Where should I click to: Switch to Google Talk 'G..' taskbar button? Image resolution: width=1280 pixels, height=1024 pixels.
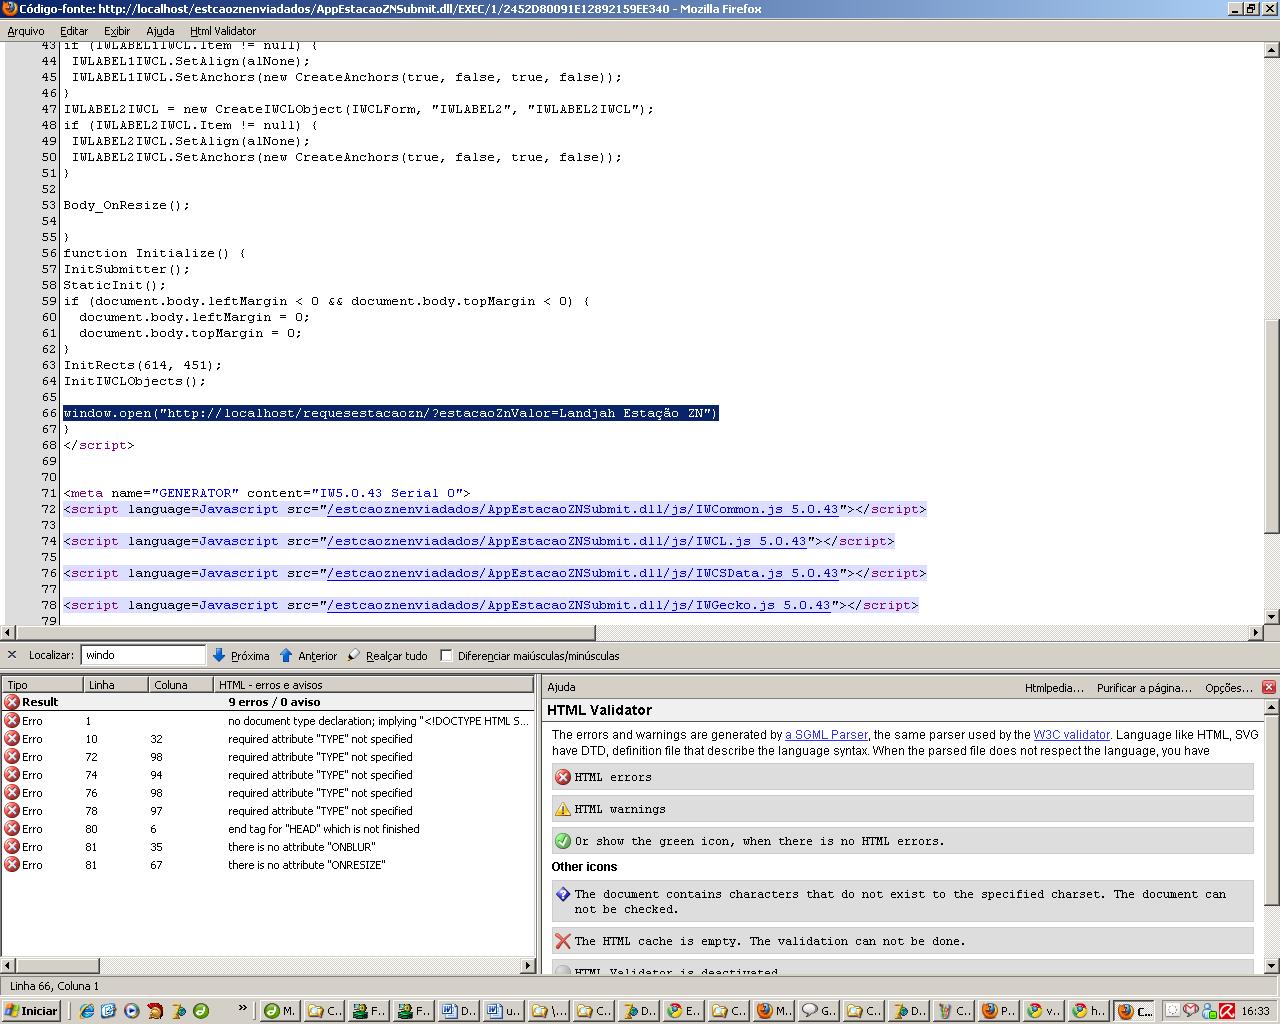[x=820, y=1011]
